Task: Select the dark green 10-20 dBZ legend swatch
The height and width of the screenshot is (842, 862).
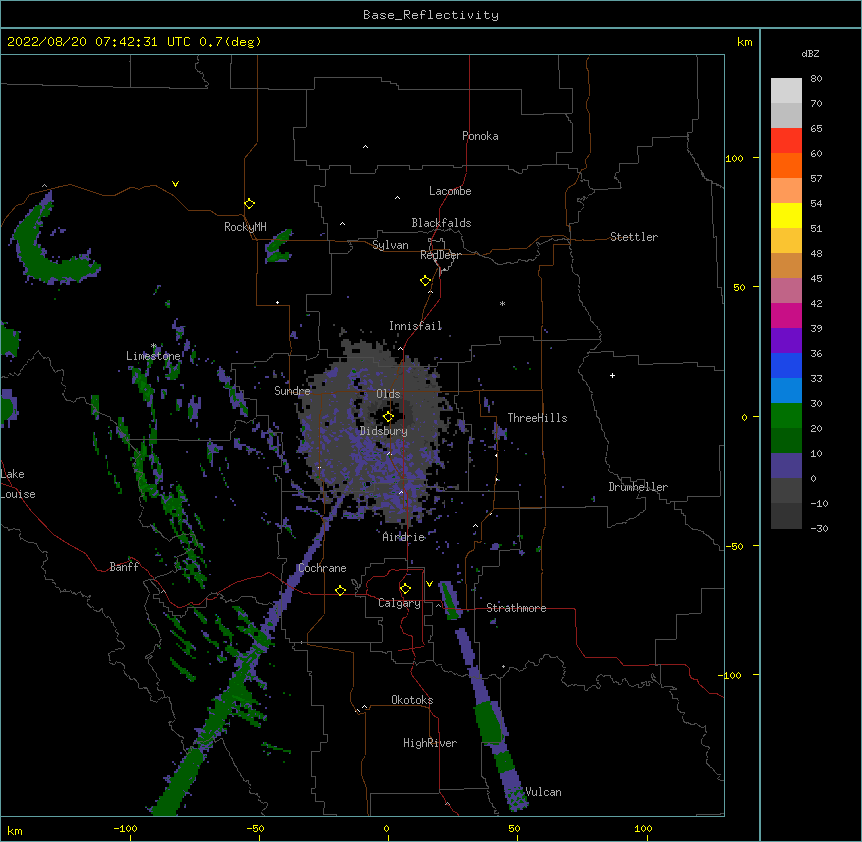Action: (786, 441)
